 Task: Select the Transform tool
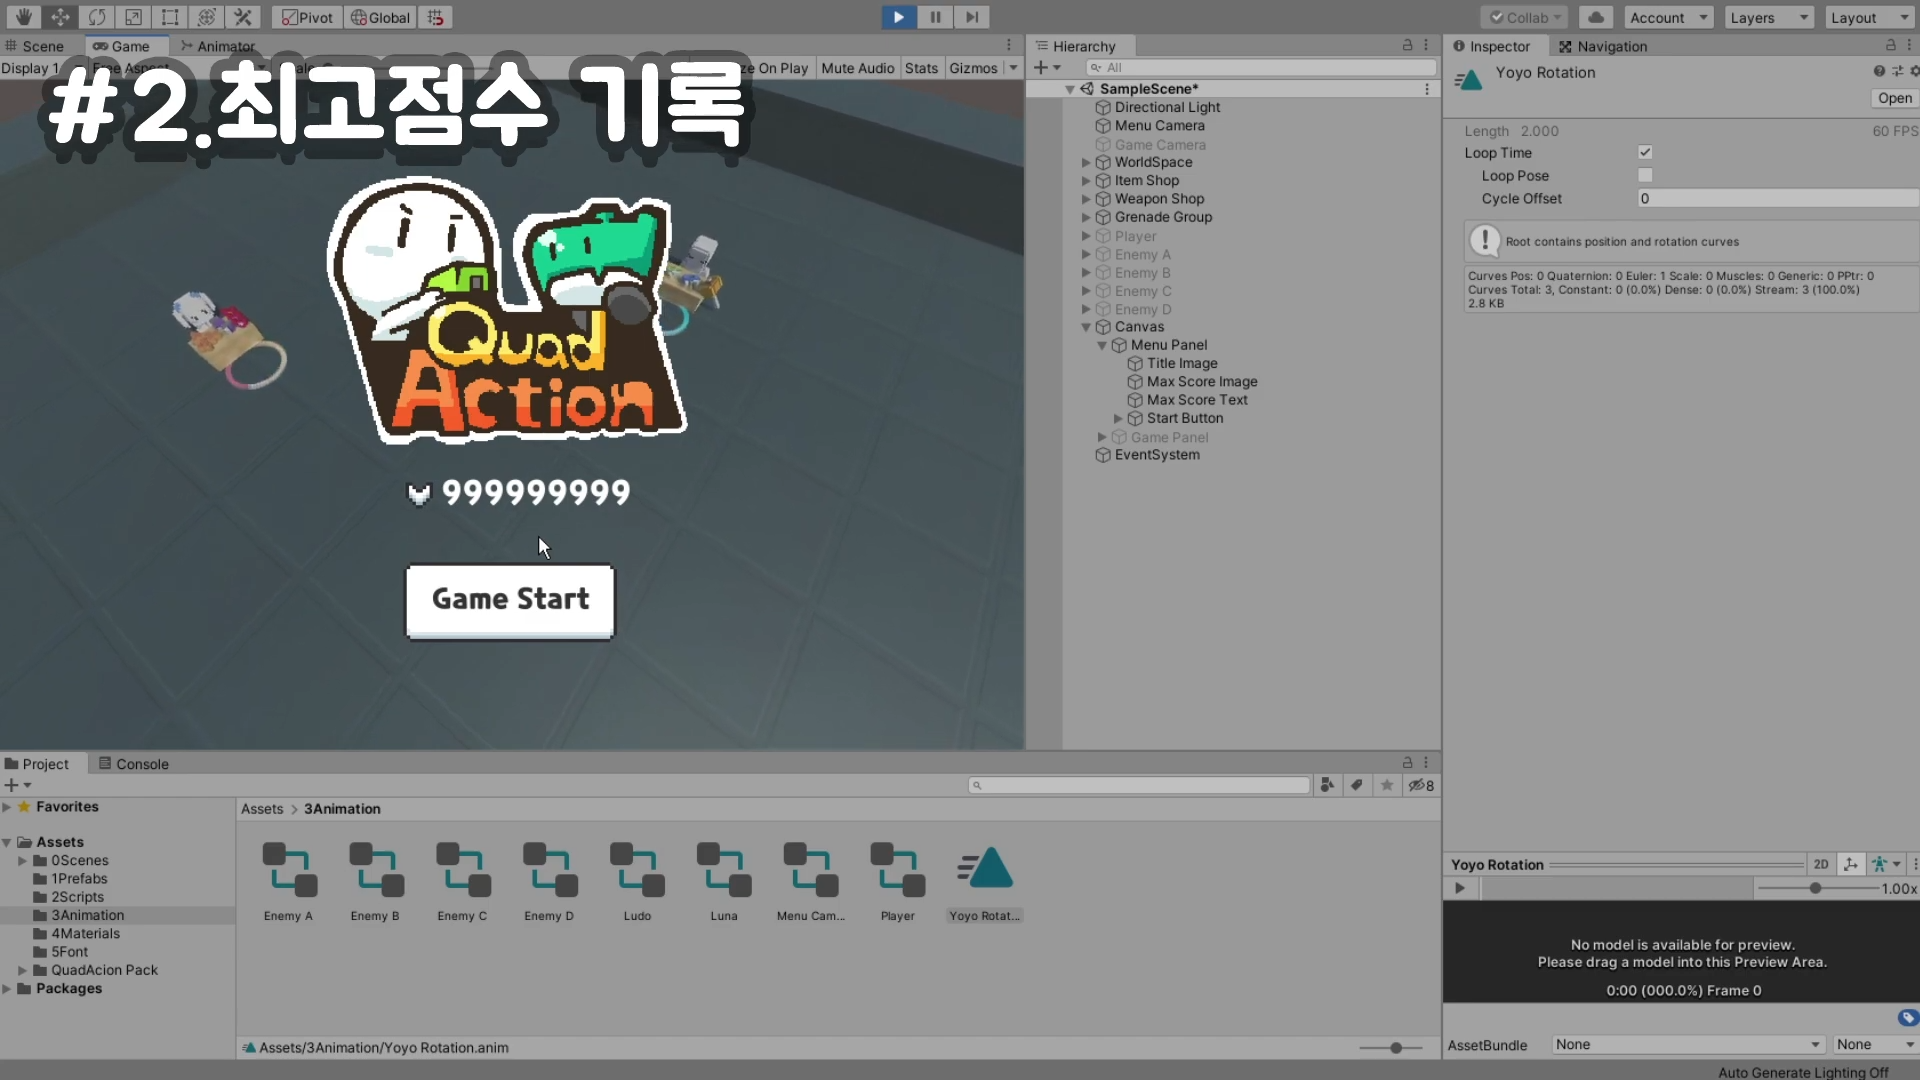click(206, 17)
